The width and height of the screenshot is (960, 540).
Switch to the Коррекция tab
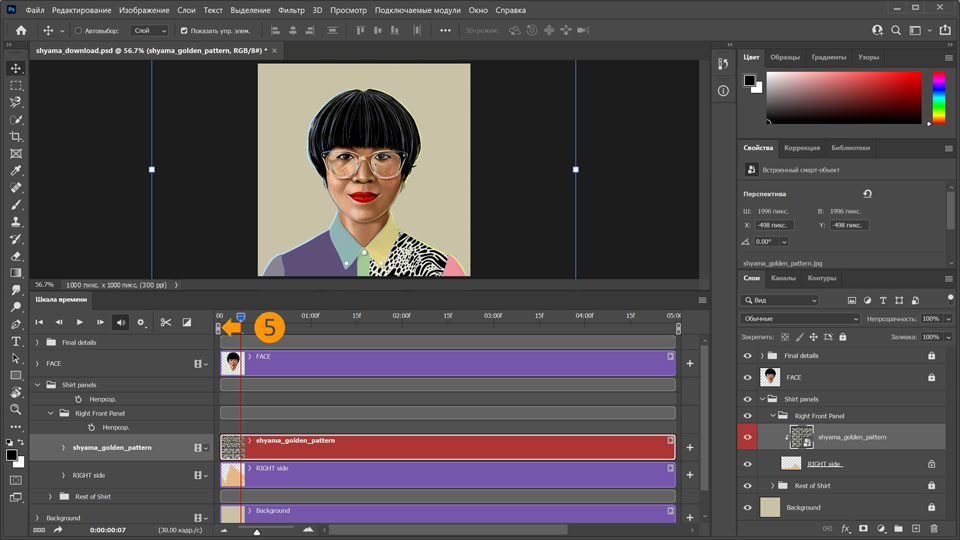point(800,148)
